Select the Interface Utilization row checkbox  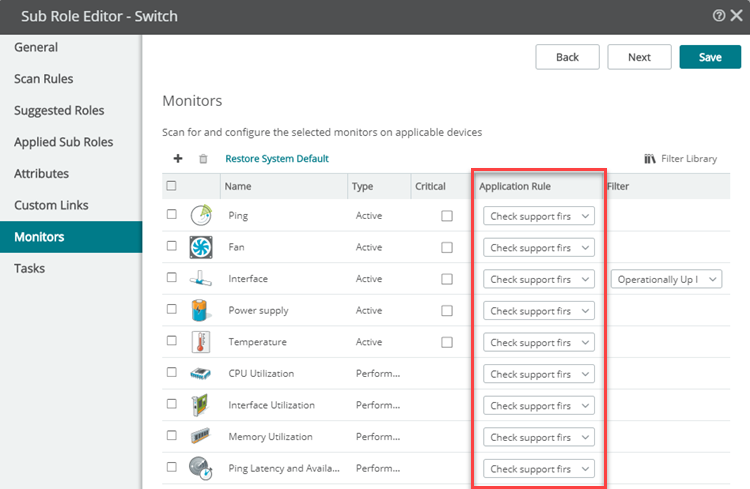pyautogui.click(x=172, y=404)
